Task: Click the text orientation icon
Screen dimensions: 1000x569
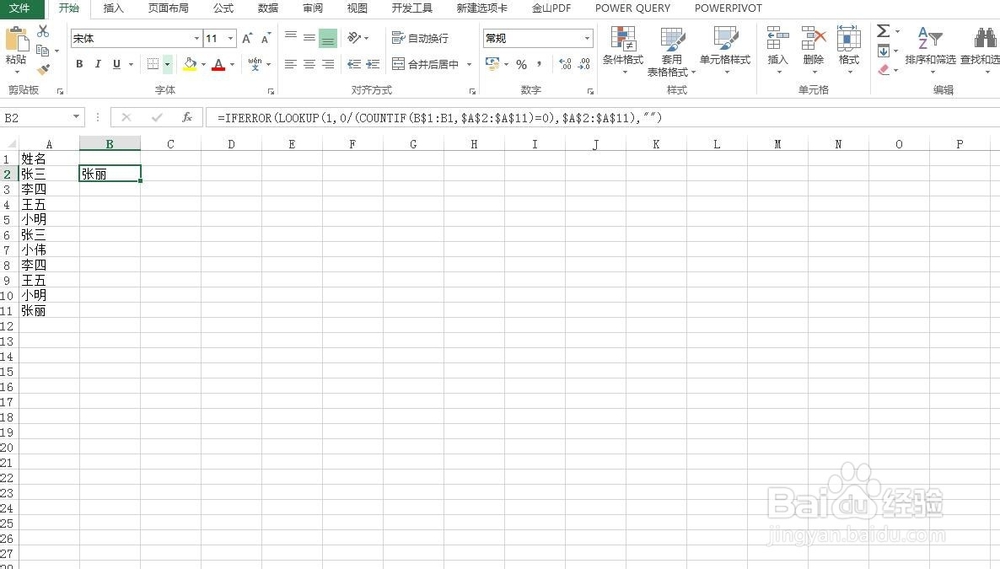Action: pos(355,38)
